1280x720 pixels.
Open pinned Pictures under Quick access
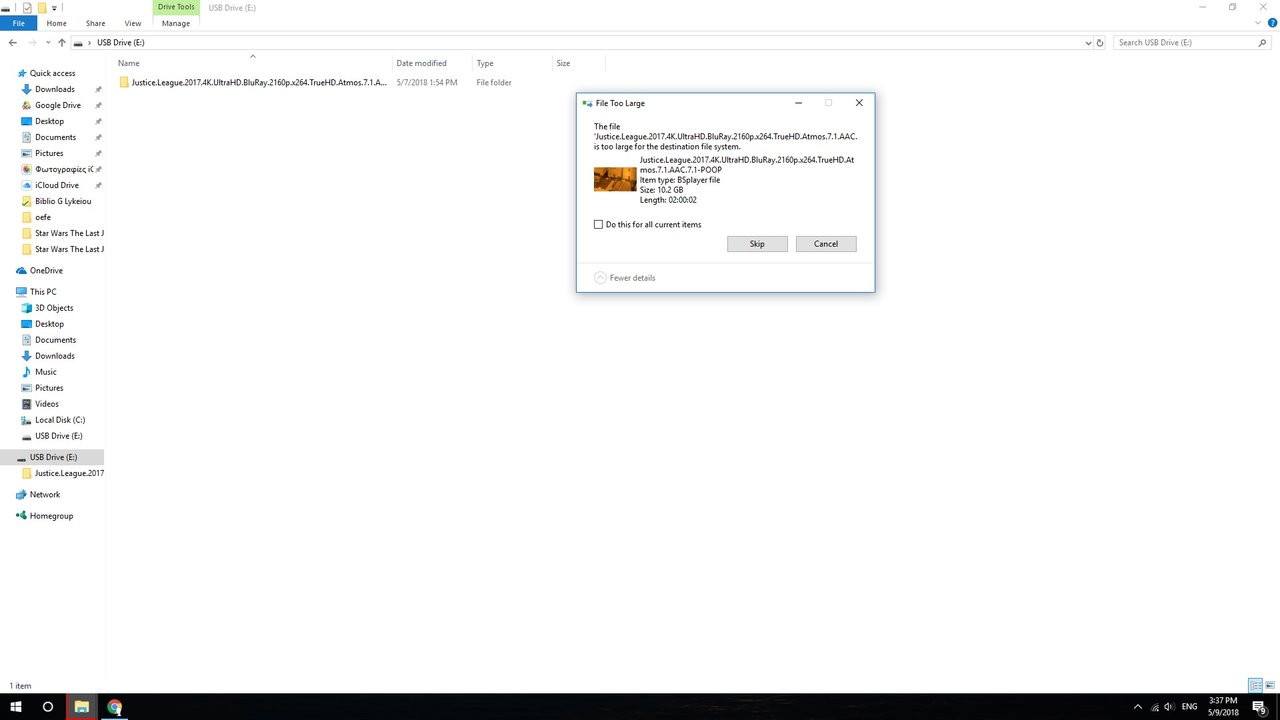[x=49, y=153]
